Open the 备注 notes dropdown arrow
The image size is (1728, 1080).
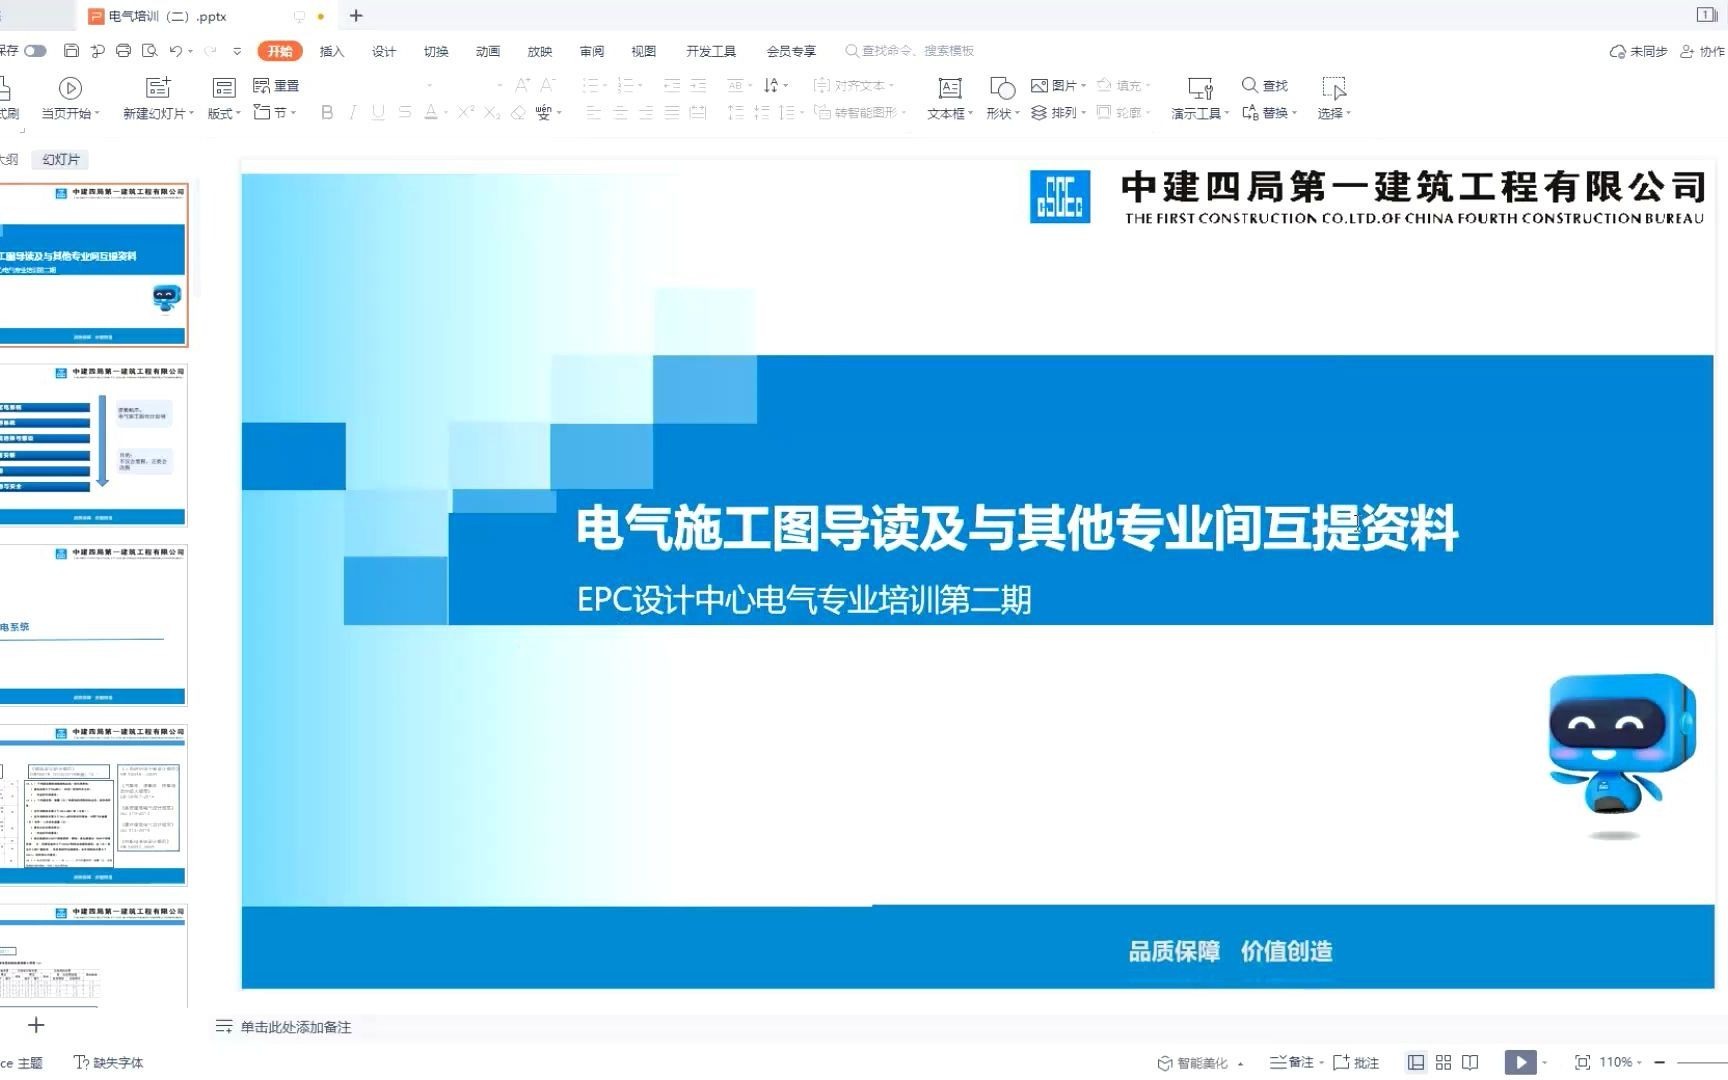1320,1062
